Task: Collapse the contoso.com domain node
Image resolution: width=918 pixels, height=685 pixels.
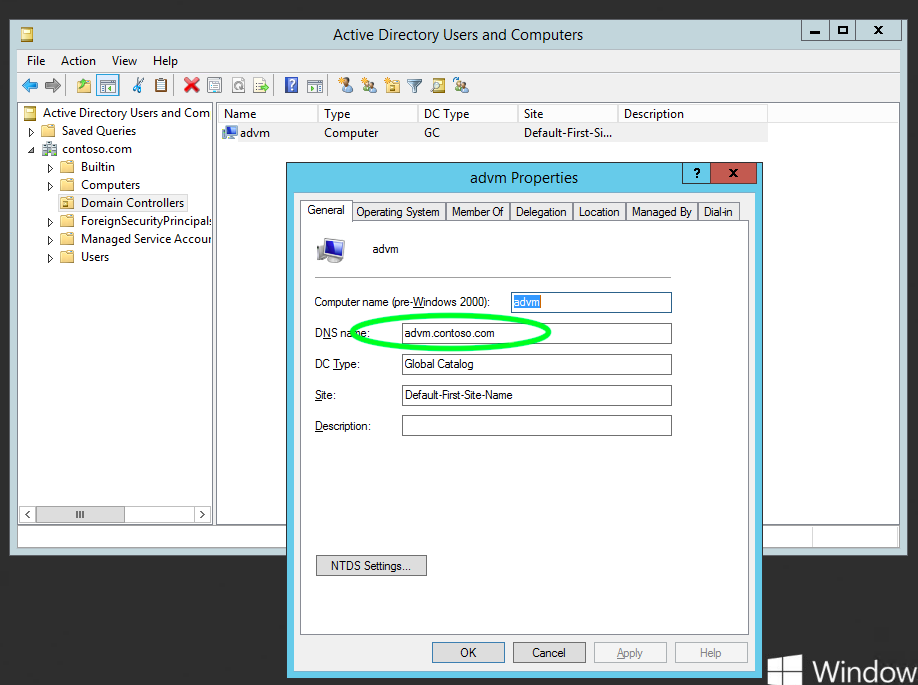Action: [33, 148]
